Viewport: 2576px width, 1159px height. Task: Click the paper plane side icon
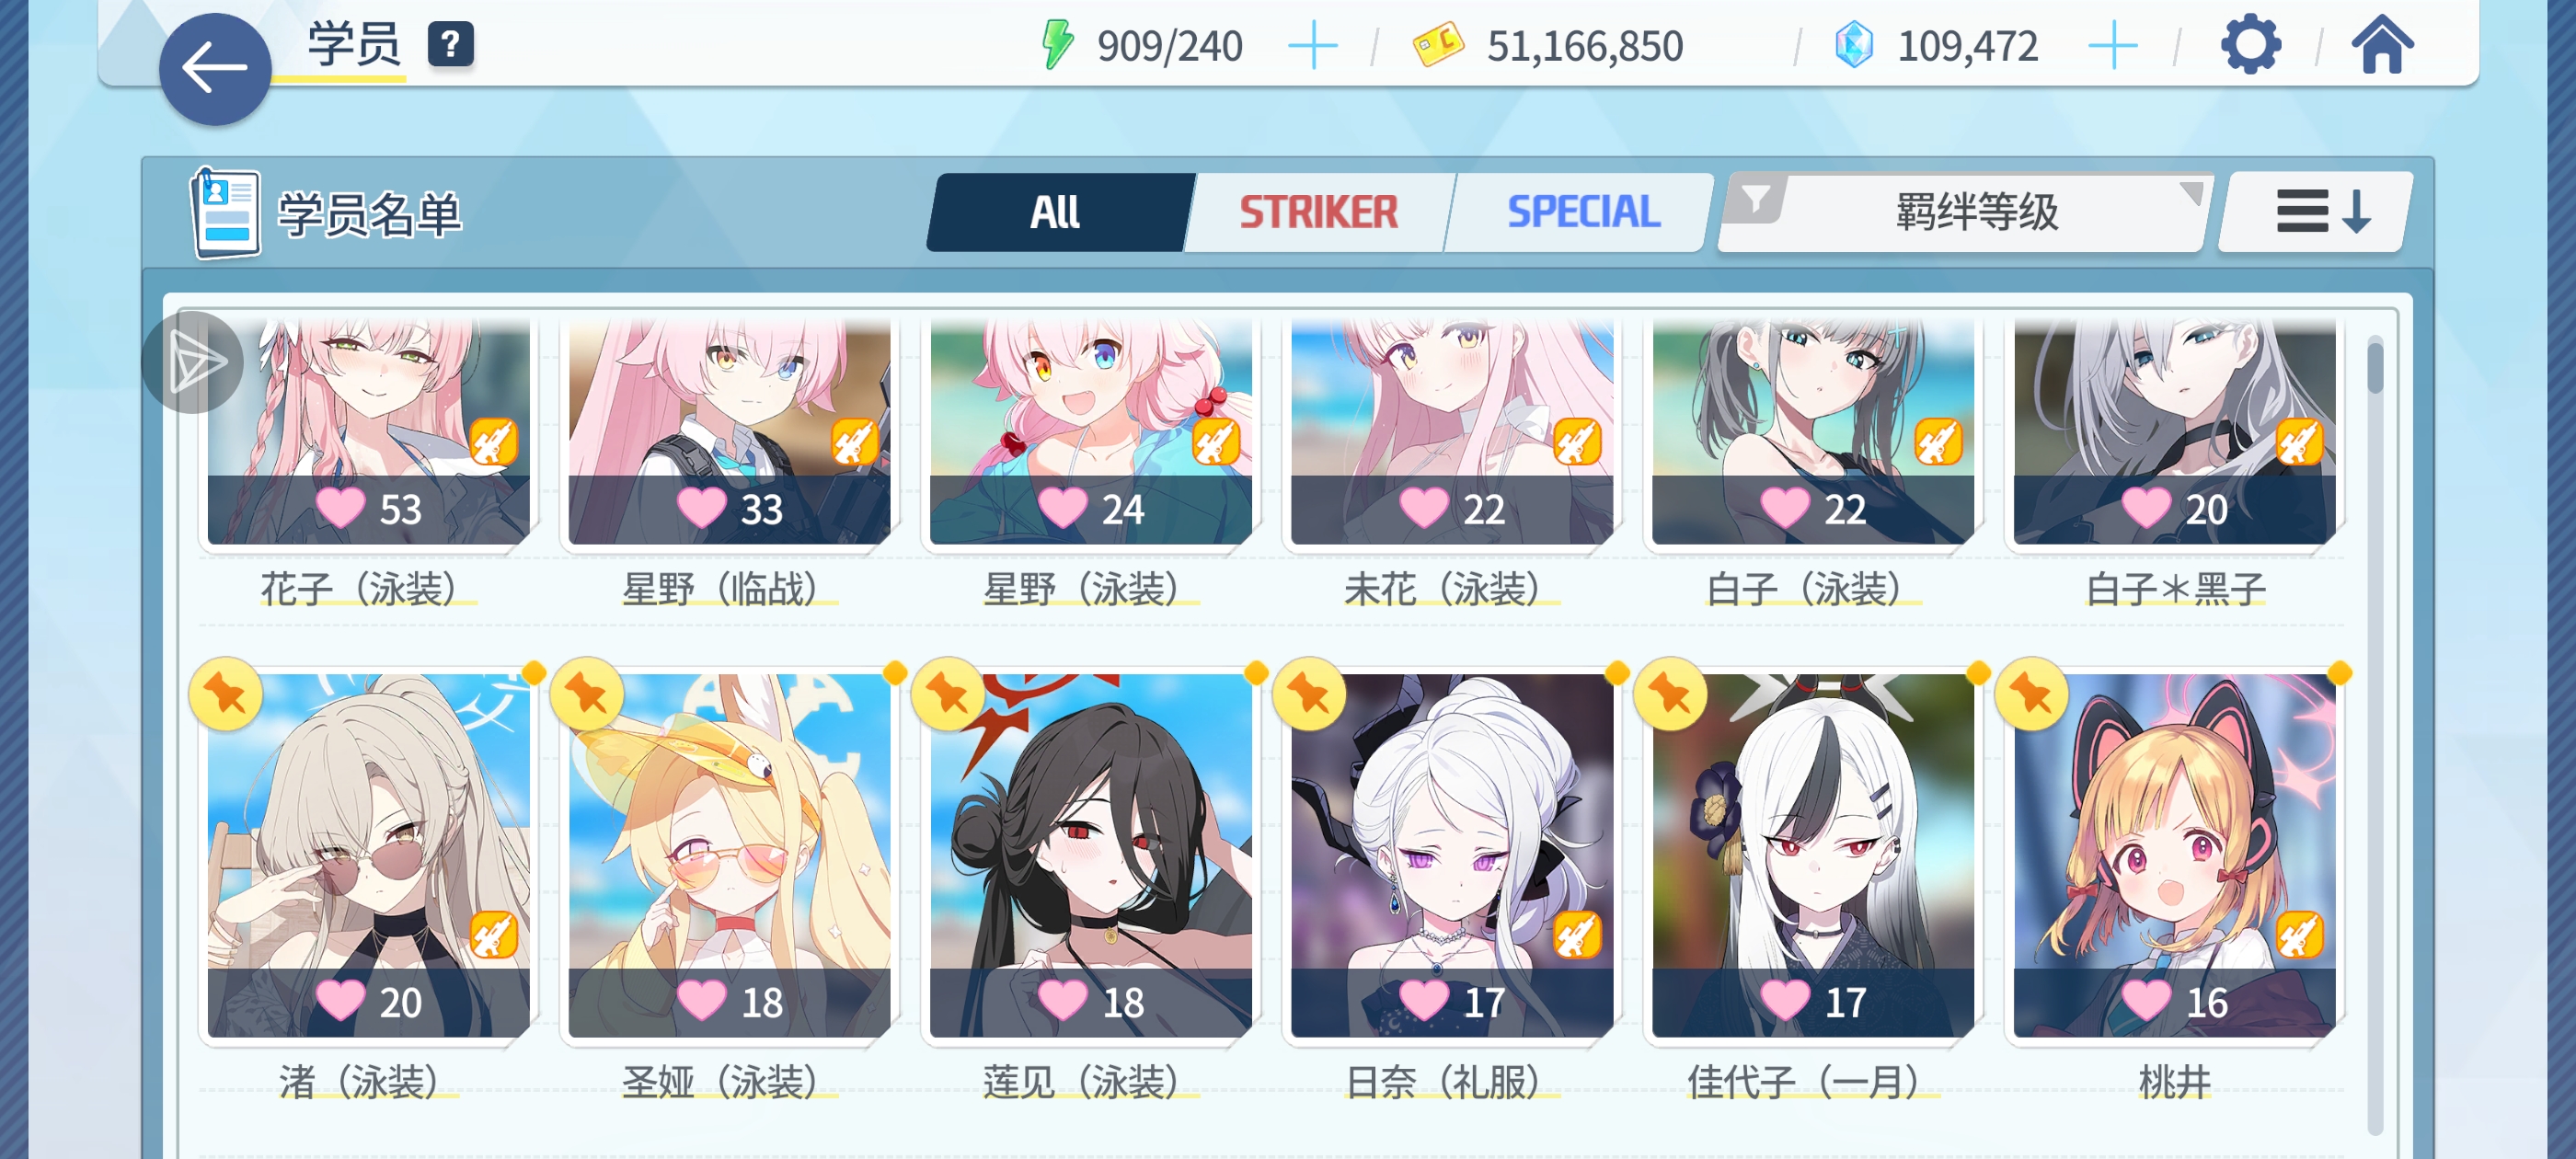click(x=194, y=362)
